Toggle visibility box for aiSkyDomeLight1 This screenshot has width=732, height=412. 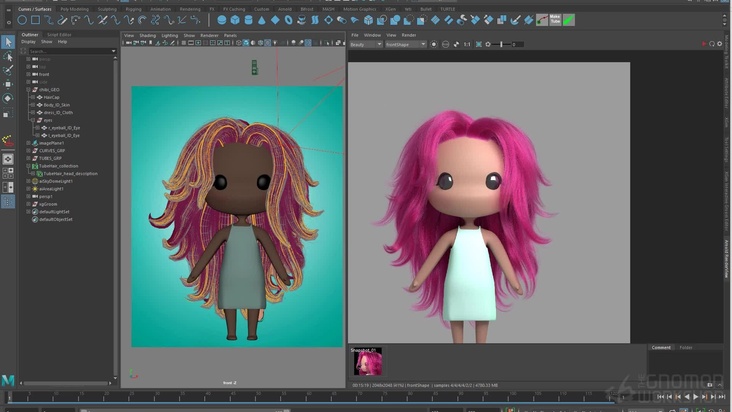[28, 181]
